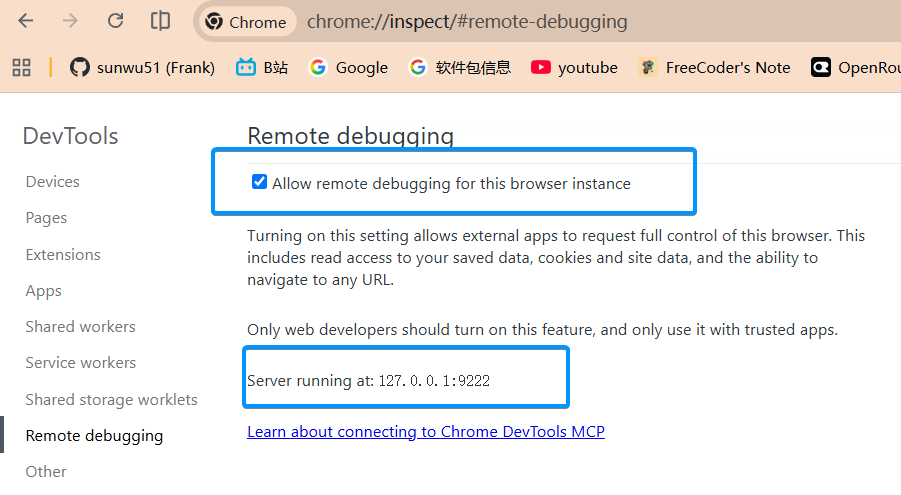Open the Google bookmark
Screen dimensions: 901x495
pos(348,67)
